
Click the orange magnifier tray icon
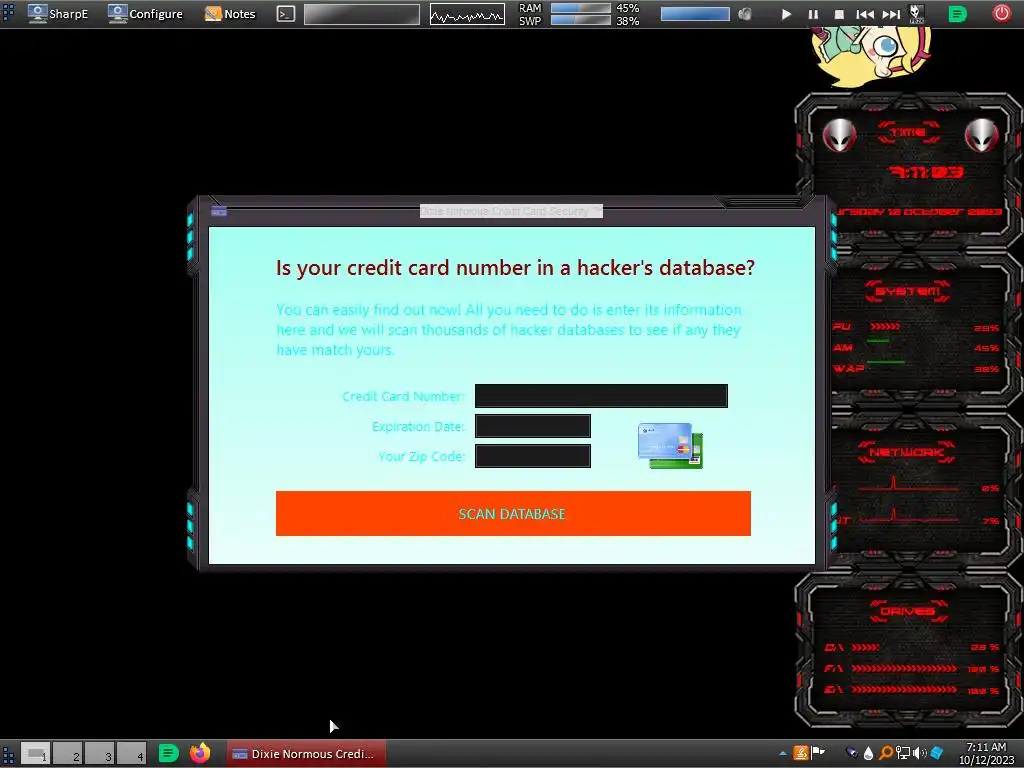click(886, 754)
